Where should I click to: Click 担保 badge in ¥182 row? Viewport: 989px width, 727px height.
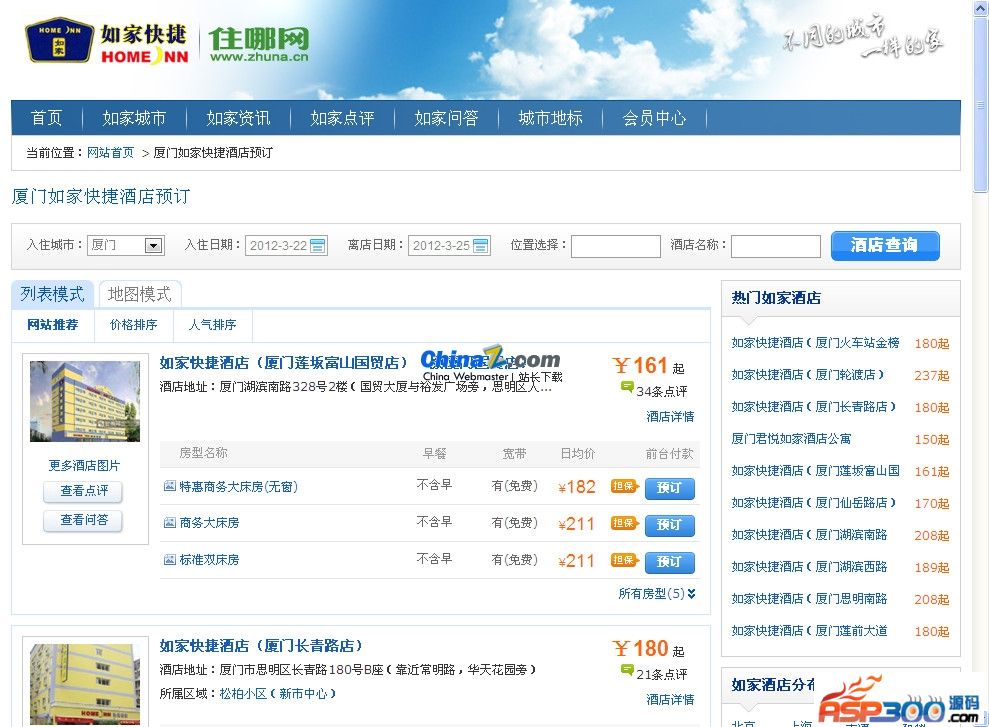point(624,486)
